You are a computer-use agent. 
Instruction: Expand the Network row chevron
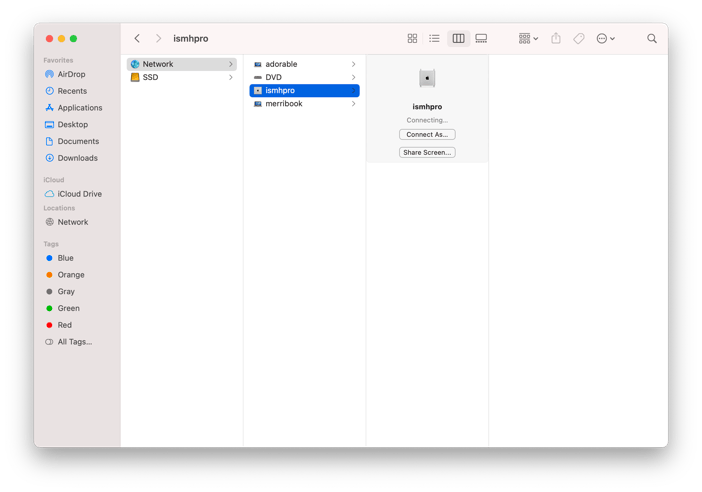click(x=231, y=64)
